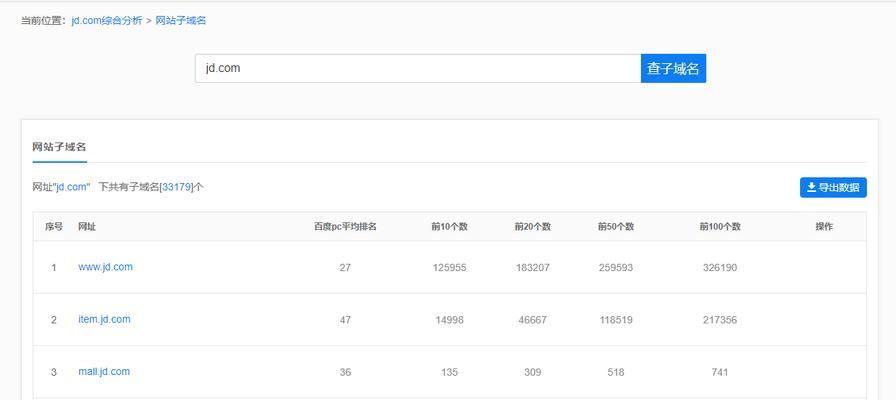Click row number 2 cell
896x400 pixels.
coord(54,320)
